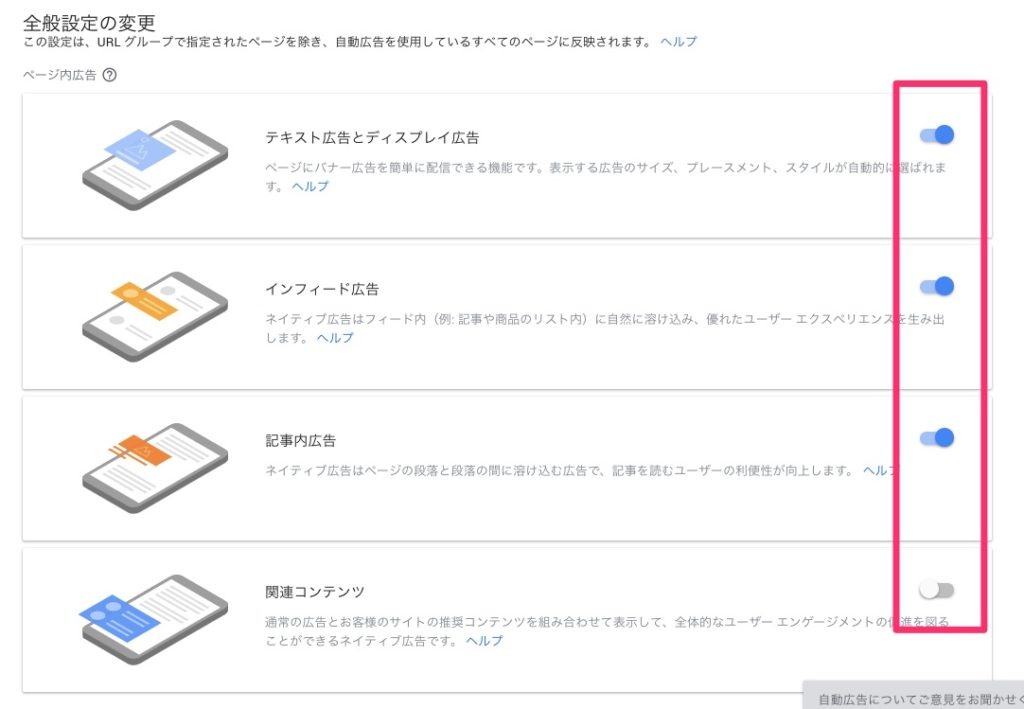Switch off the 記事内広告 toggle
This screenshot has width=1024, height=709.
tap(936, 437)
